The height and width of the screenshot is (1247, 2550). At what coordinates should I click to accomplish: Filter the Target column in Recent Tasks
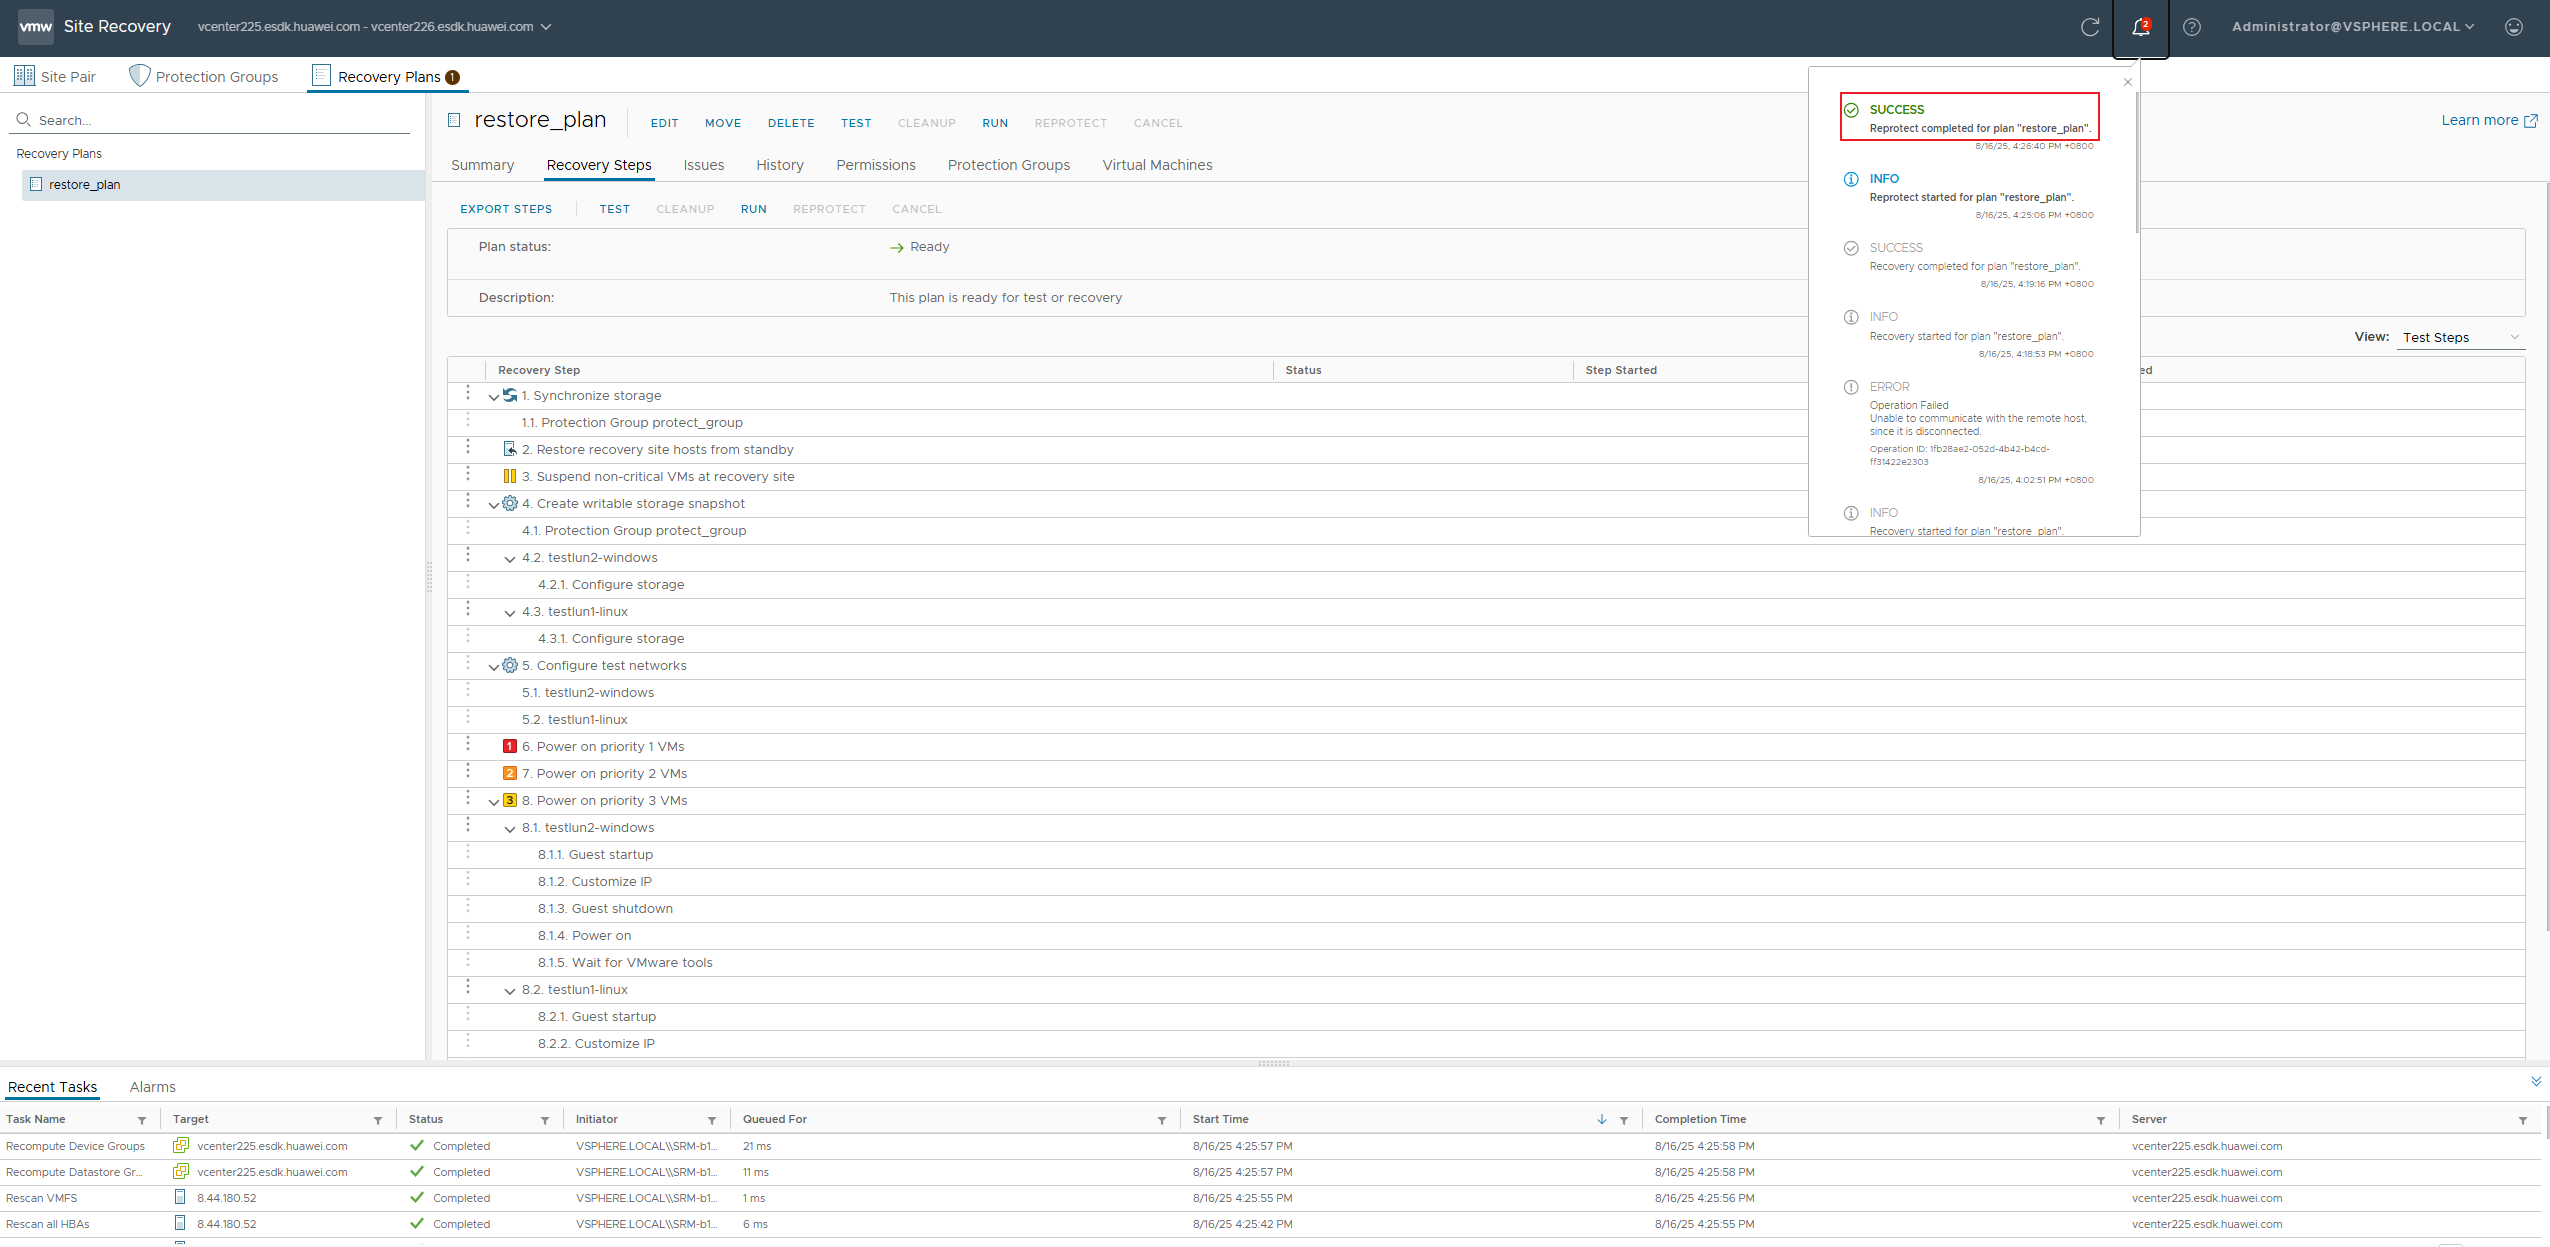(378, 1120)
